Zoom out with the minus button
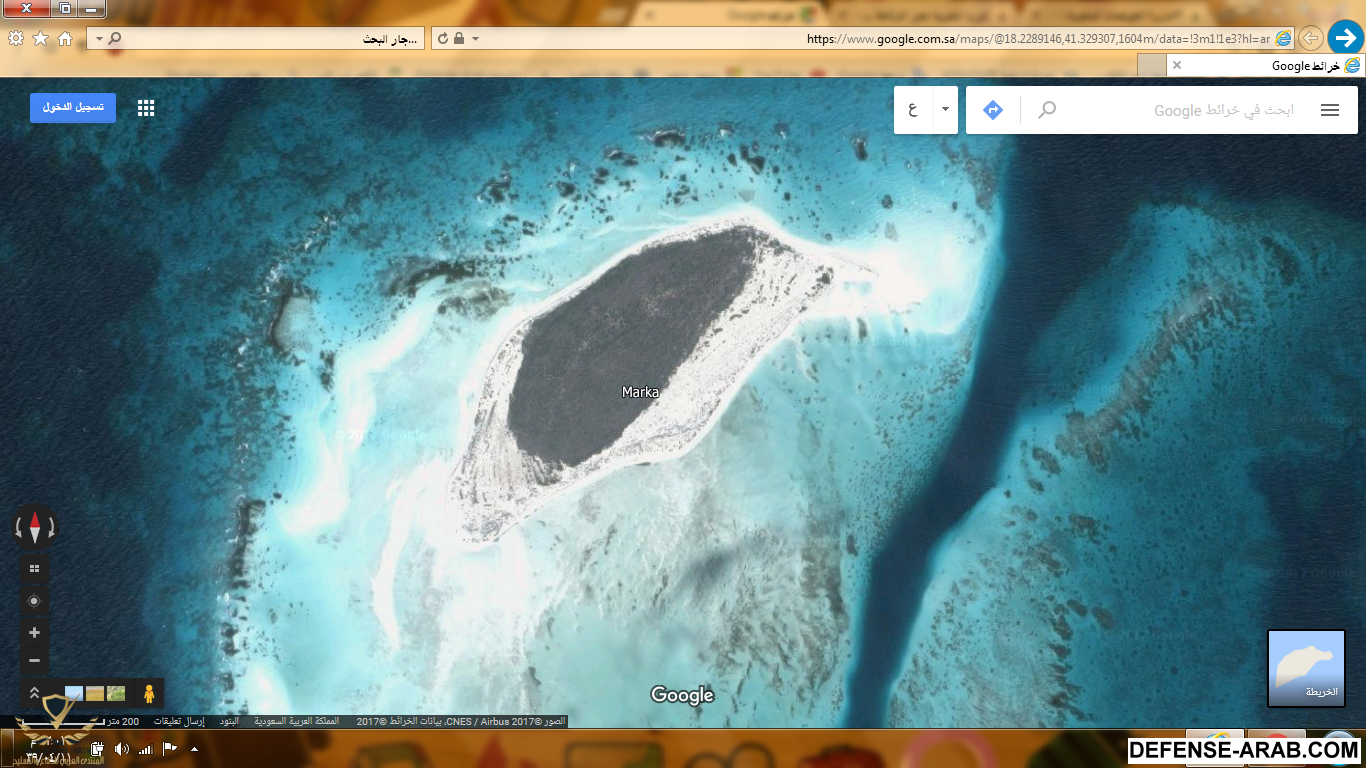1366x768 pixels. (x=34, y=660)
